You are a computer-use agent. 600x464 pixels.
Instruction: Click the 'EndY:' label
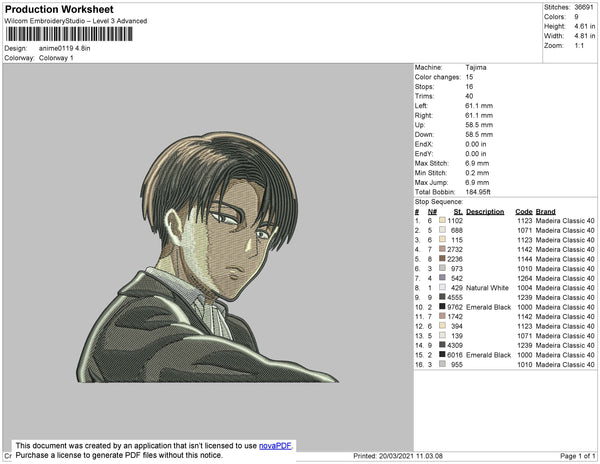[x=424, y=153]
